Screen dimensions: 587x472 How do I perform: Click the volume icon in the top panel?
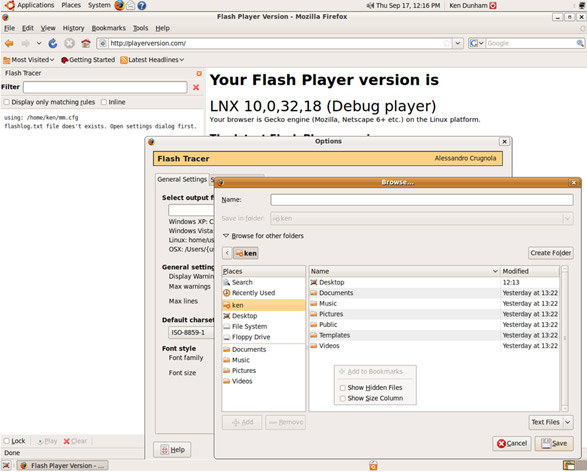pyautogui.click(x=370, y=5)
